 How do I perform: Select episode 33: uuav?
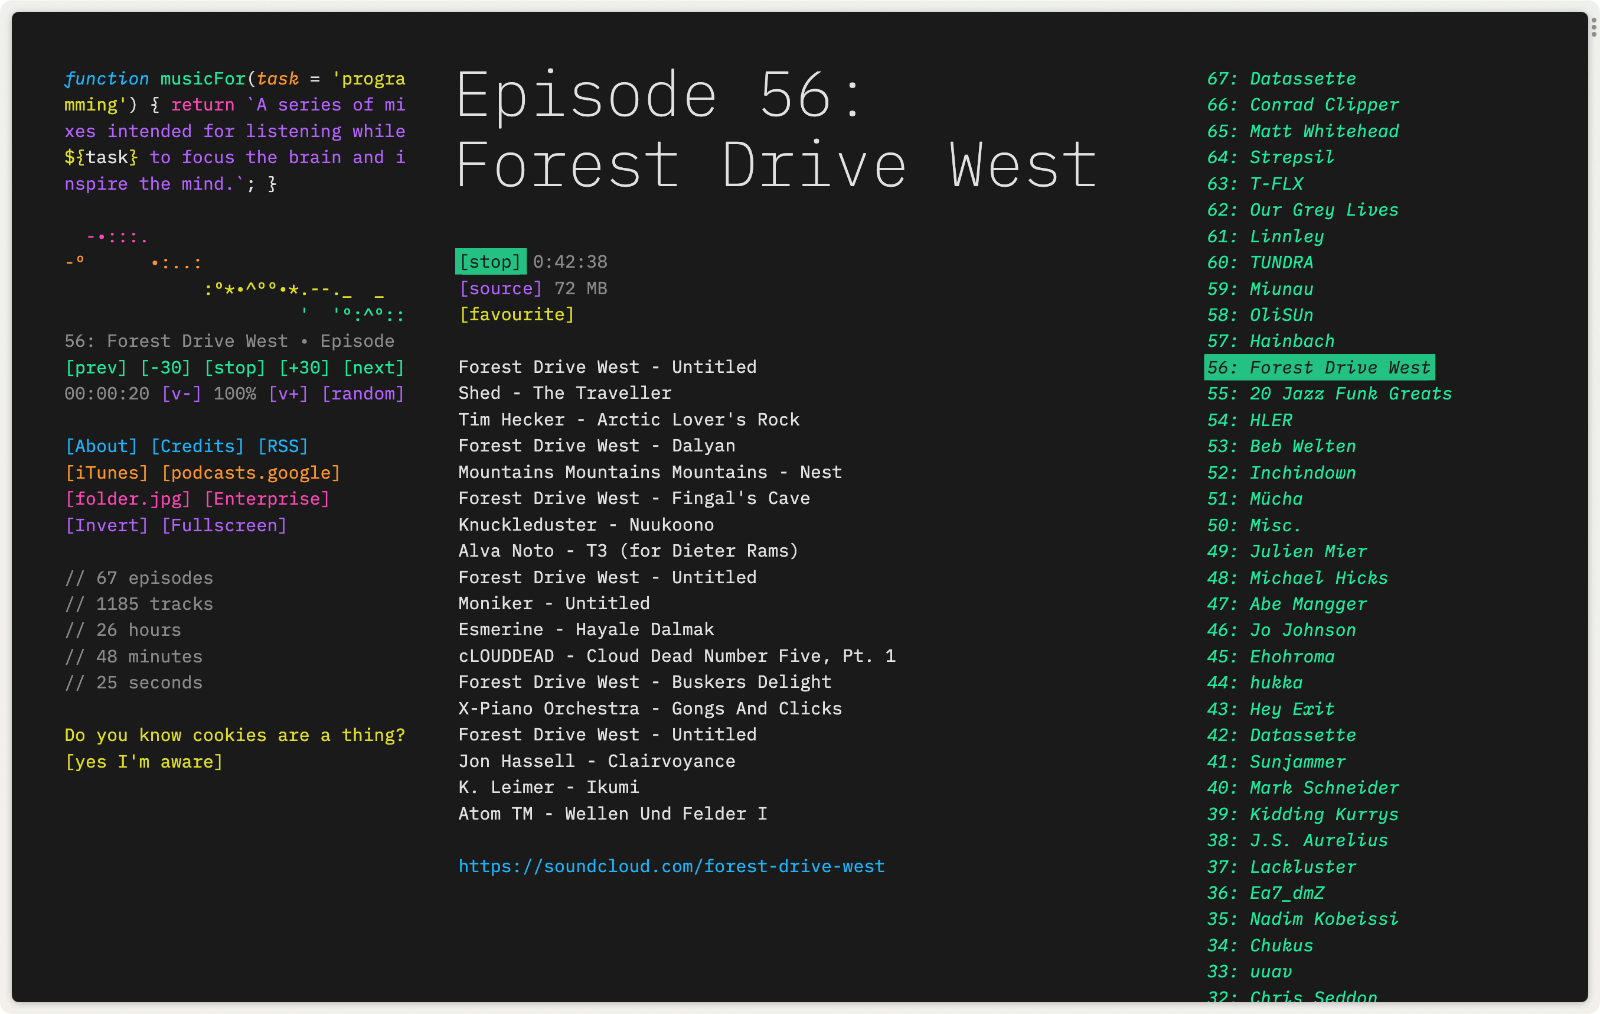[x=1250, y=972]
